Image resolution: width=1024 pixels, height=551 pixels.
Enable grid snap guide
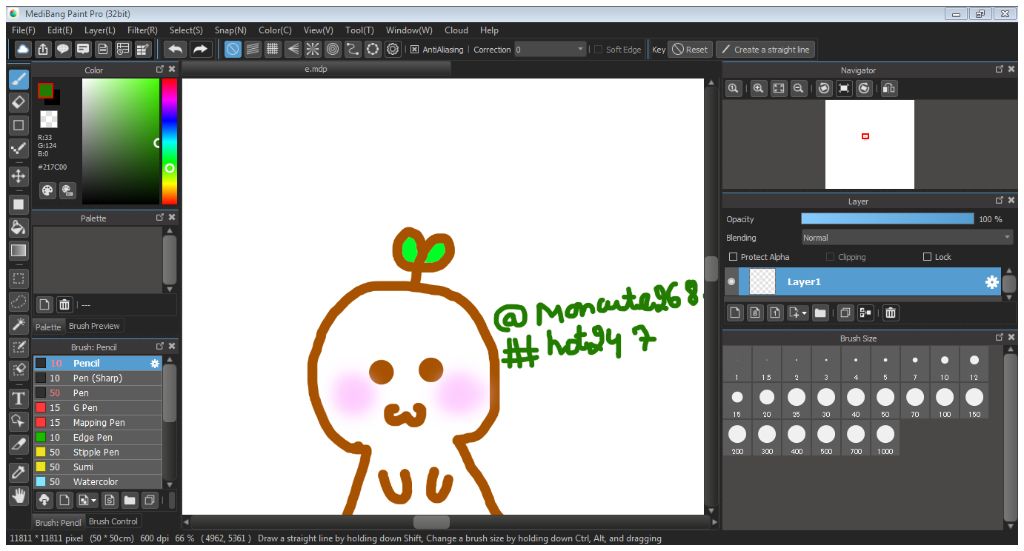coord(272,50)
